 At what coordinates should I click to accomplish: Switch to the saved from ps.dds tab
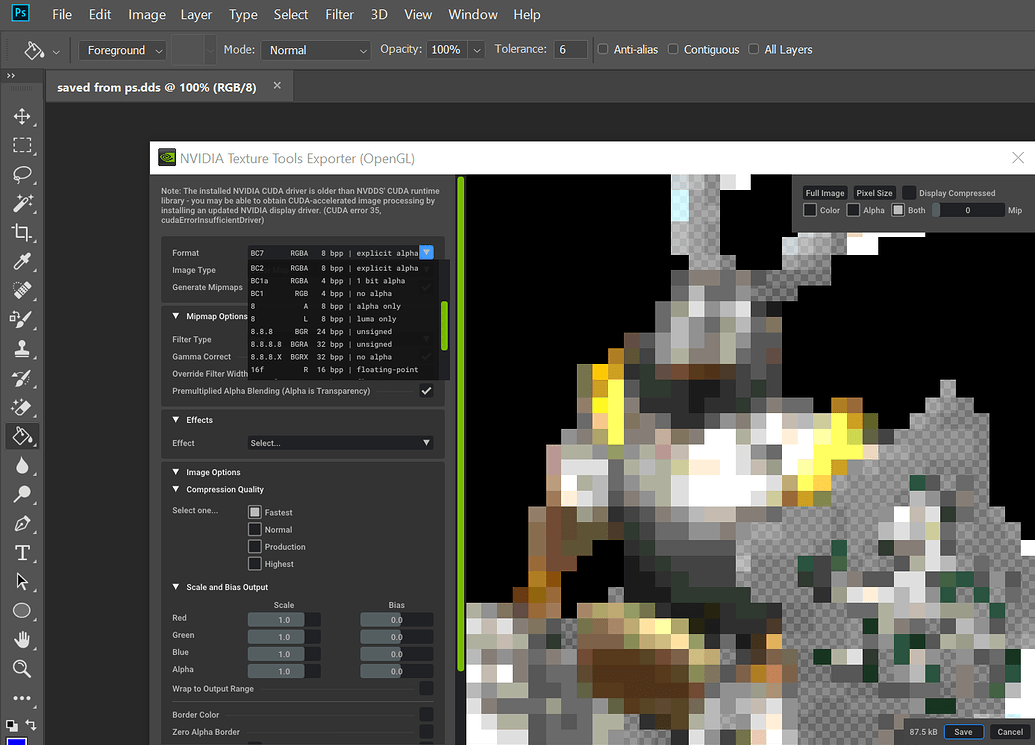point(155,87)
